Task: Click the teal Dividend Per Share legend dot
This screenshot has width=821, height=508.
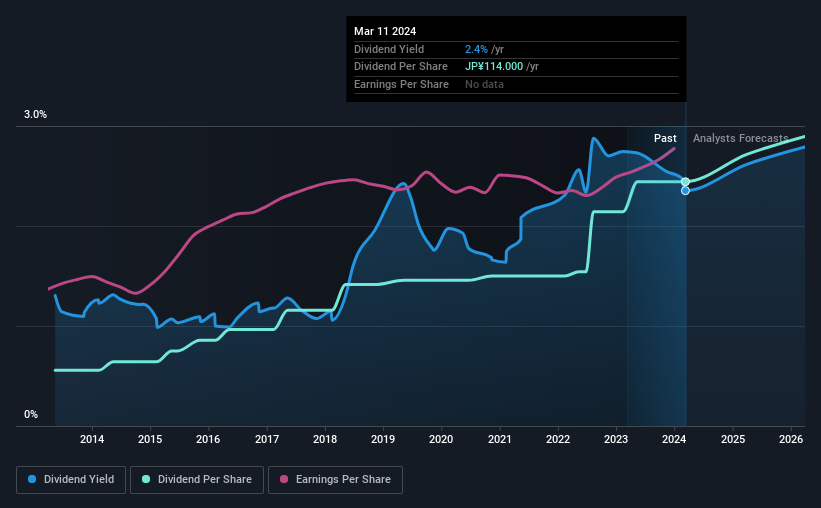Action: point(146,479)
